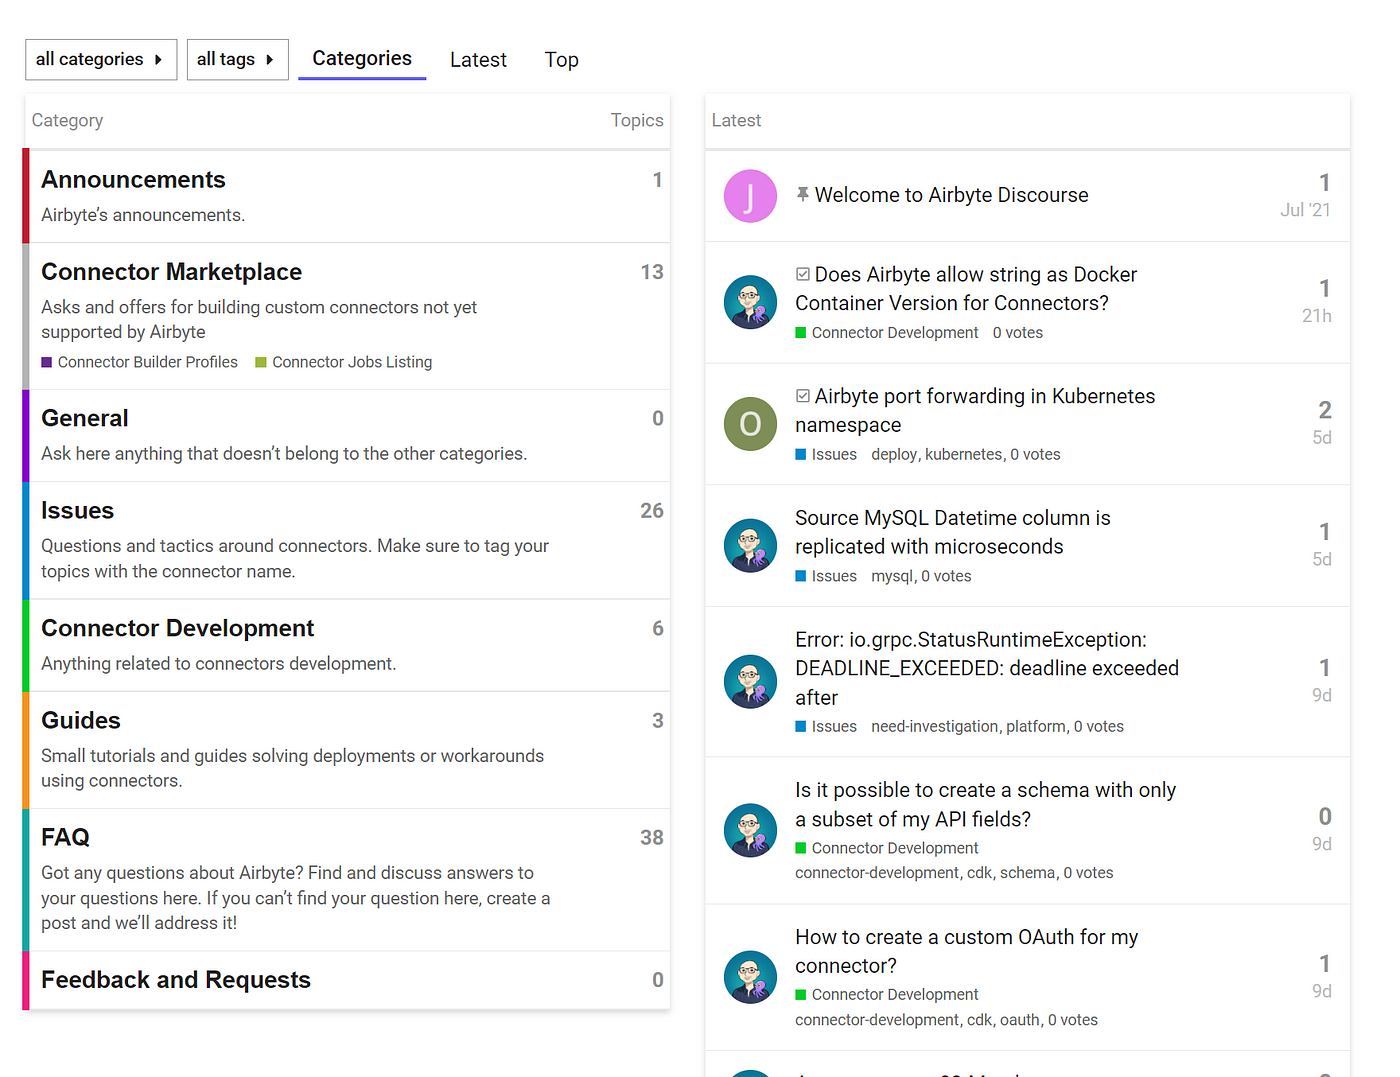The image size is (1400, 1077).
Task: Switch to the Latest tab
Action: [x=478, y=60]
